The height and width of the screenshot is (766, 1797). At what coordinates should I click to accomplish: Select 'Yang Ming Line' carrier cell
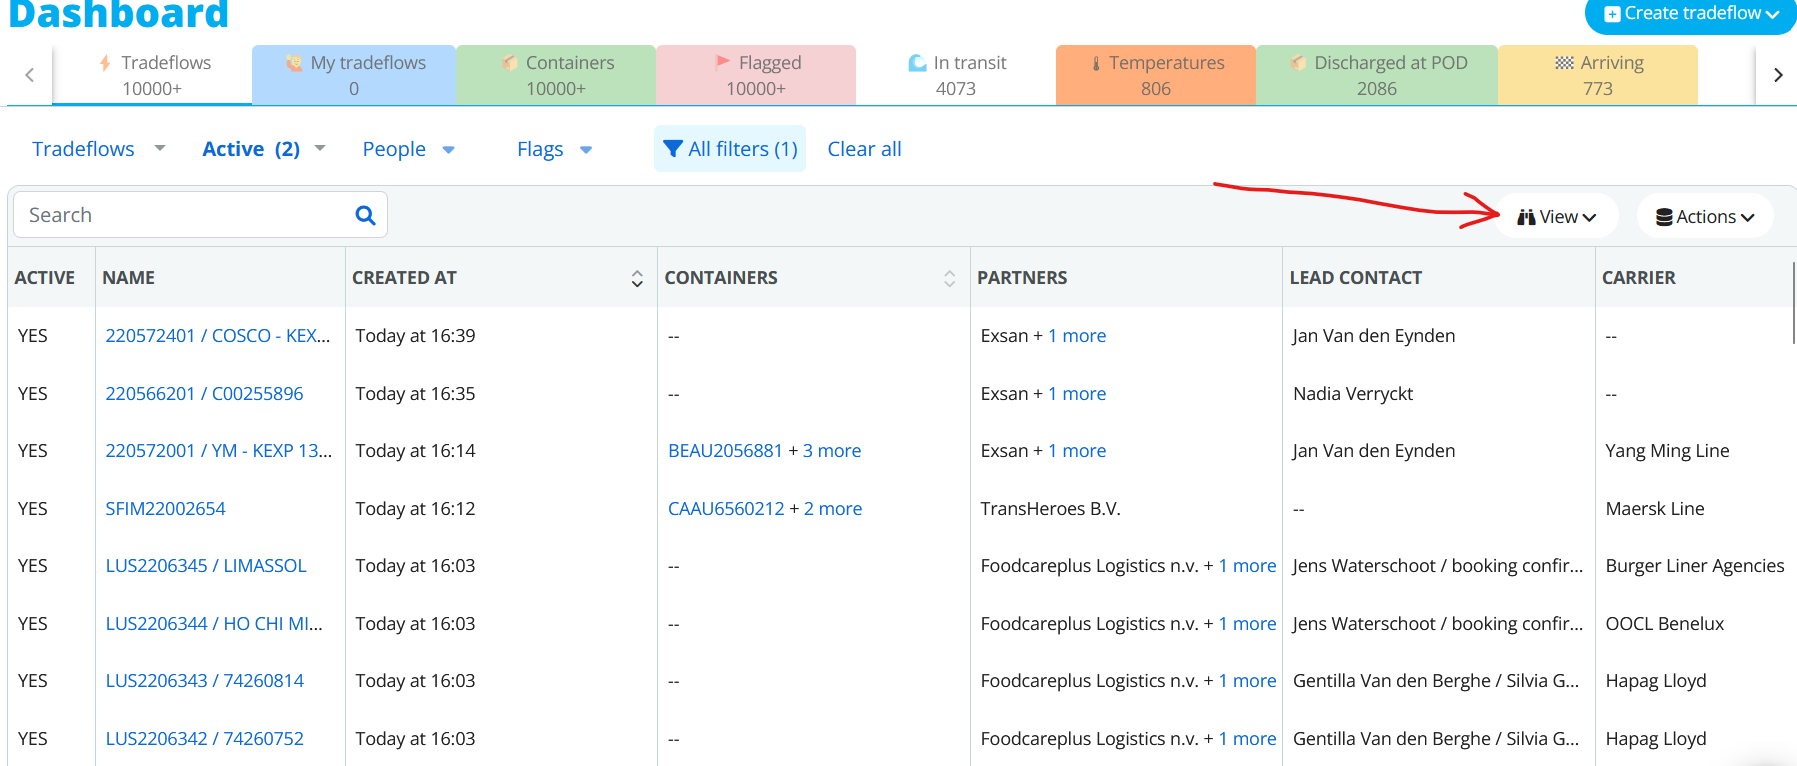1667,451
